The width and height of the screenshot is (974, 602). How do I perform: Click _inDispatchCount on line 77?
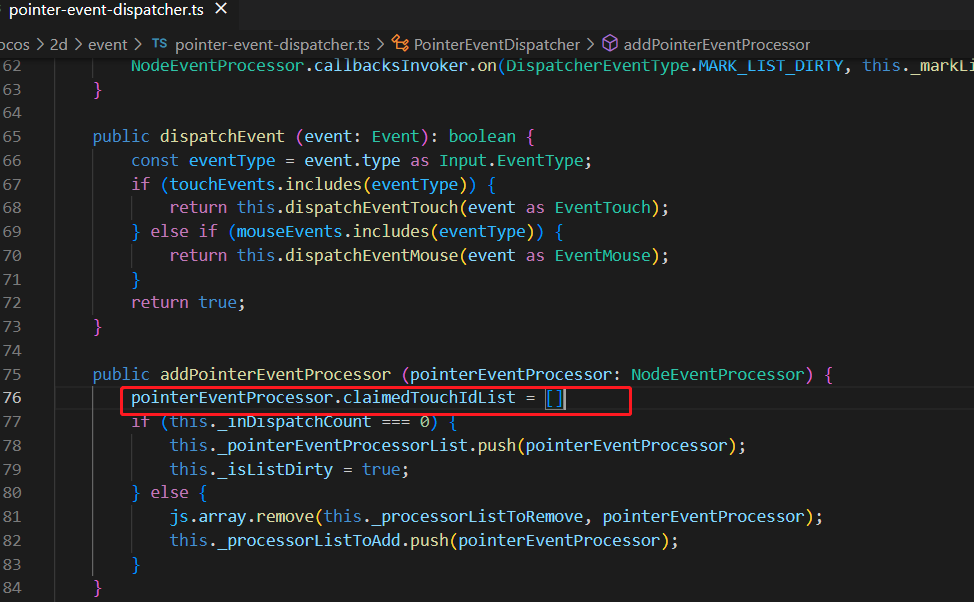[x=294, y=422]
